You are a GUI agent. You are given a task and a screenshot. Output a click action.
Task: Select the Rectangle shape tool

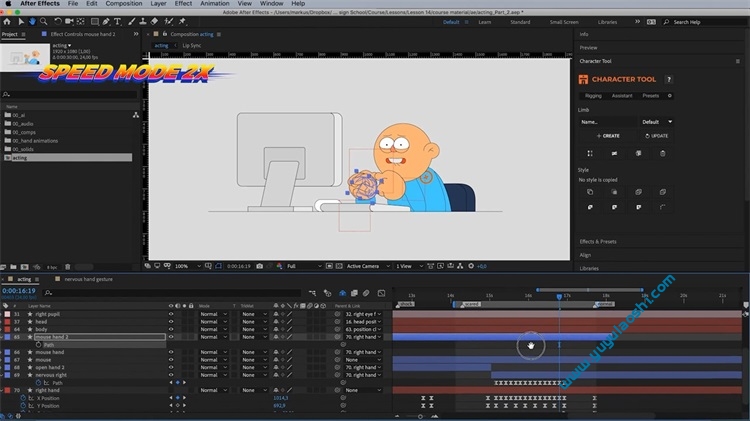(x=95, y=22)
